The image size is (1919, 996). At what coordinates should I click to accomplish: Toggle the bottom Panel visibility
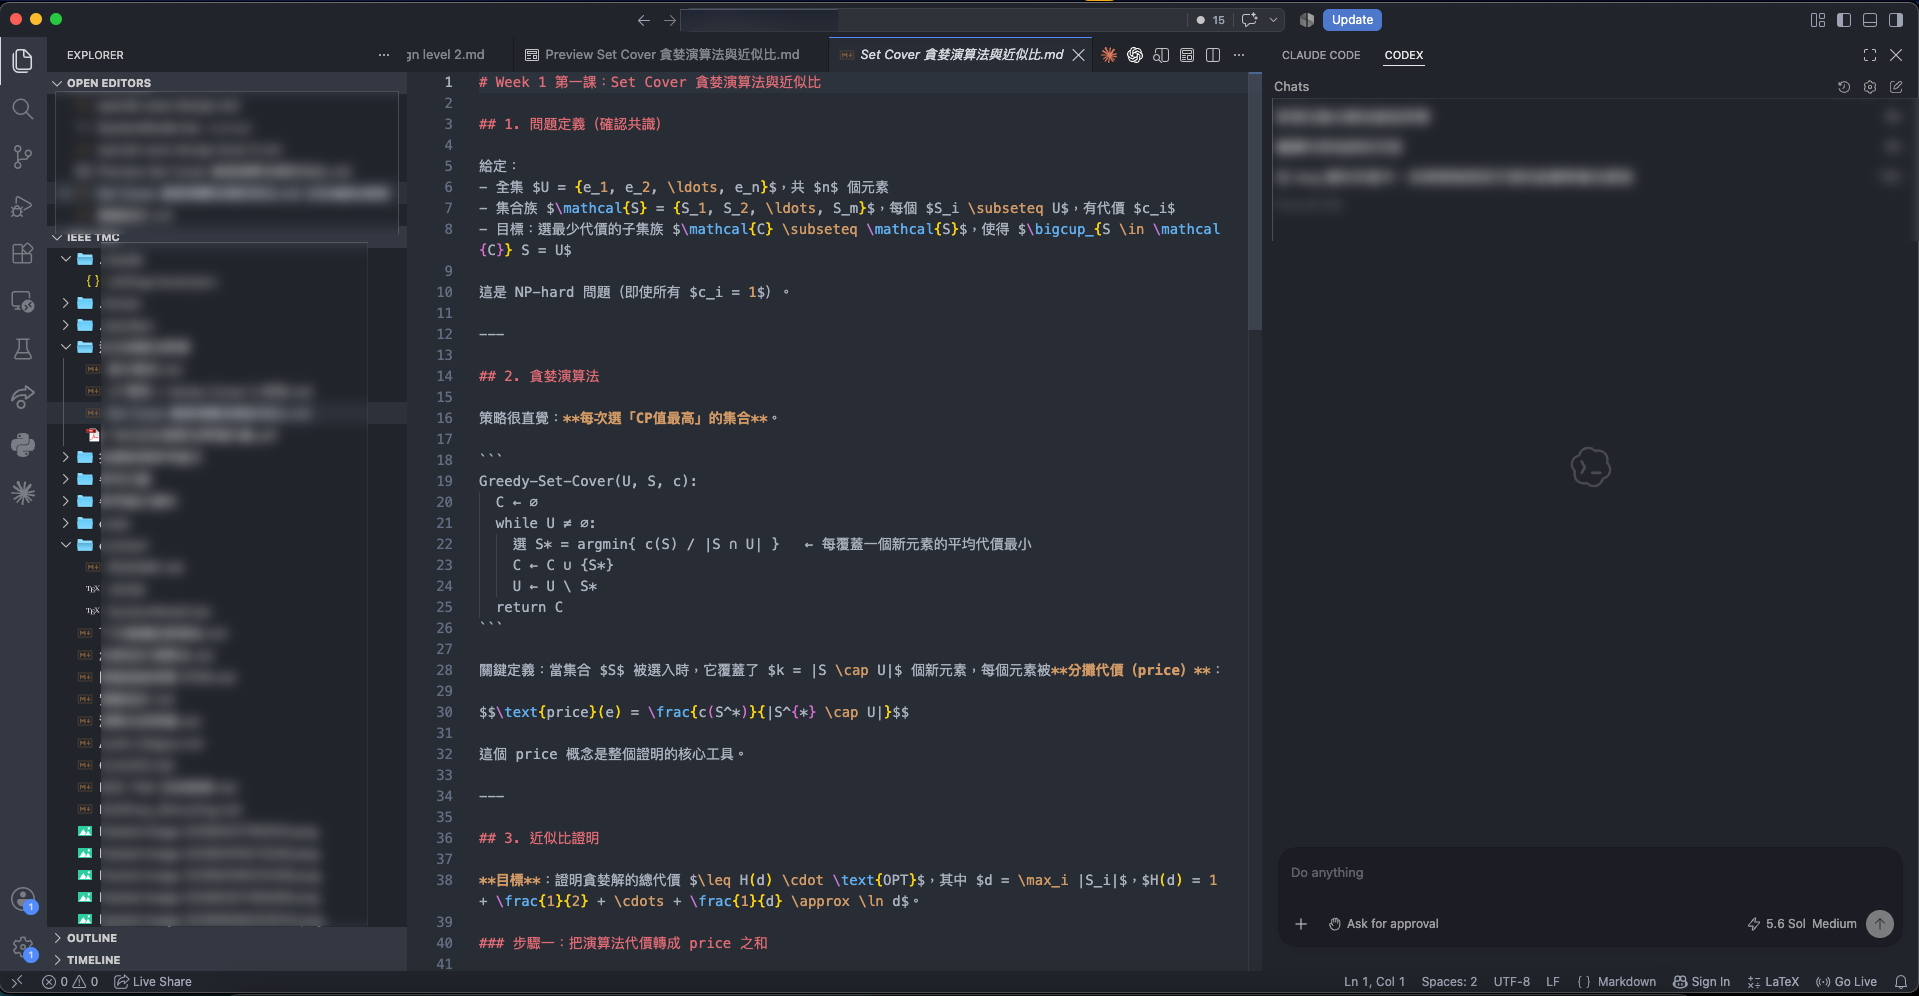pos(1870,20)
